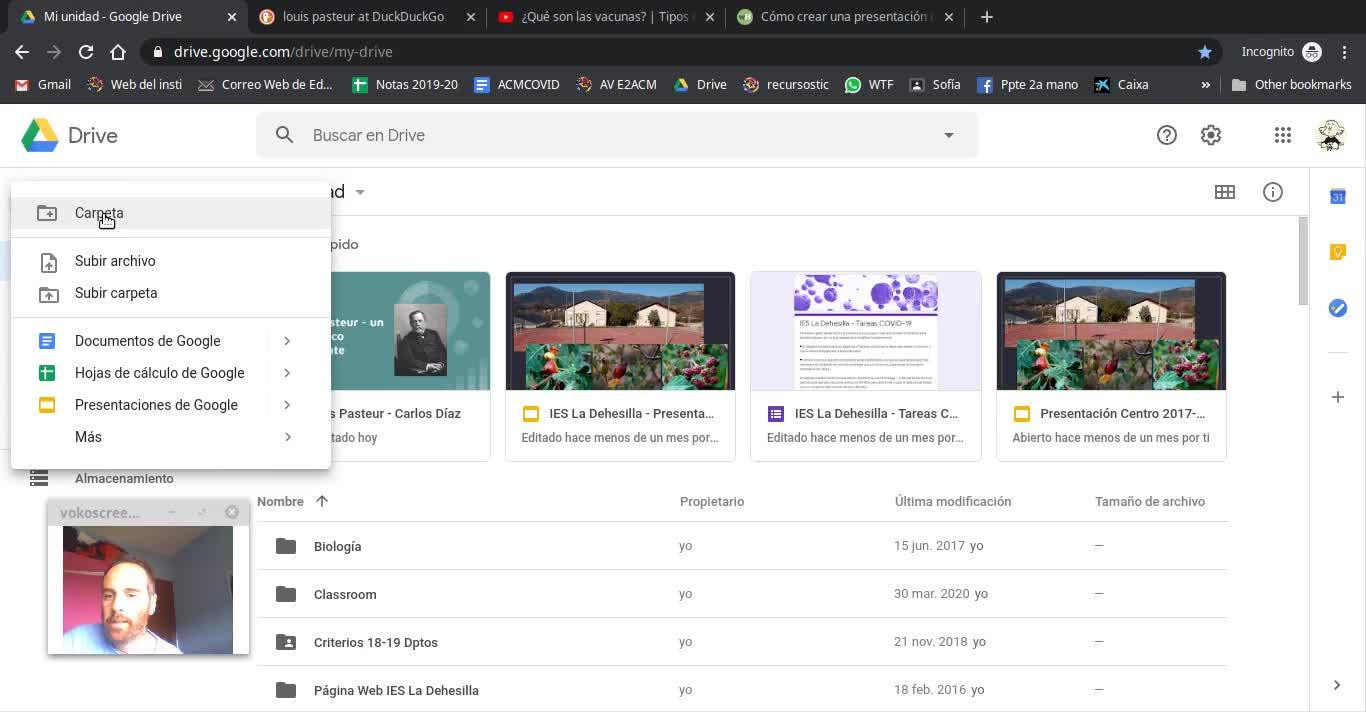Open the Gmail bookmark
1366x712 pixels.
click(43, 85)
